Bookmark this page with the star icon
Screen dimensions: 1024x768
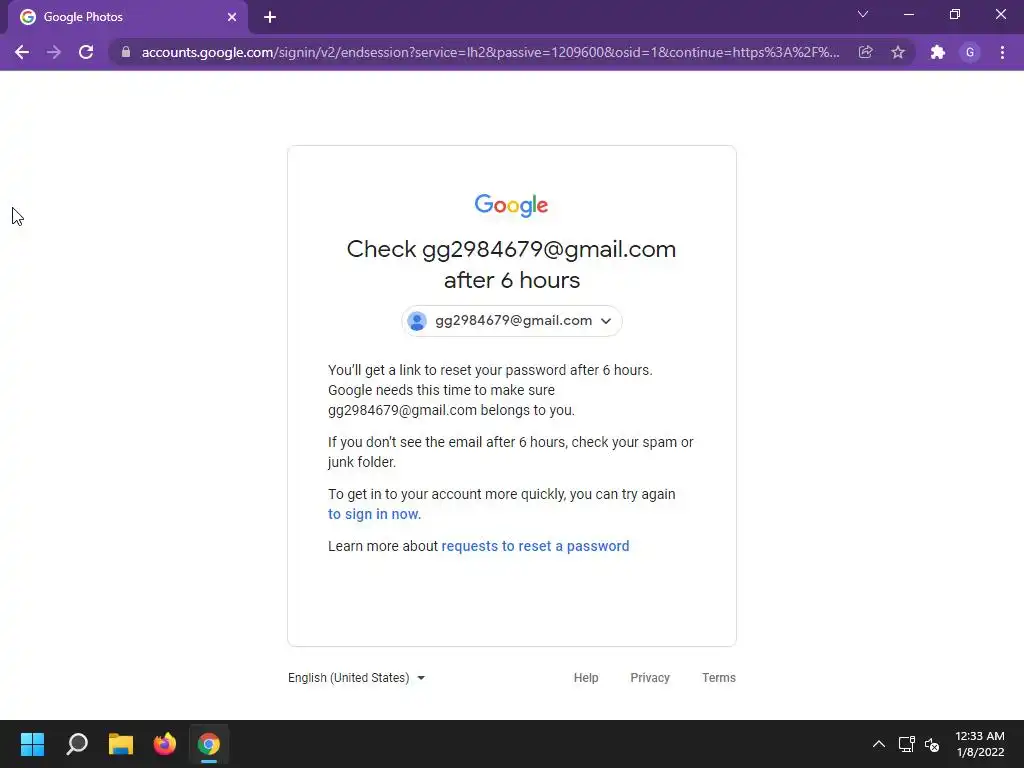898,52
